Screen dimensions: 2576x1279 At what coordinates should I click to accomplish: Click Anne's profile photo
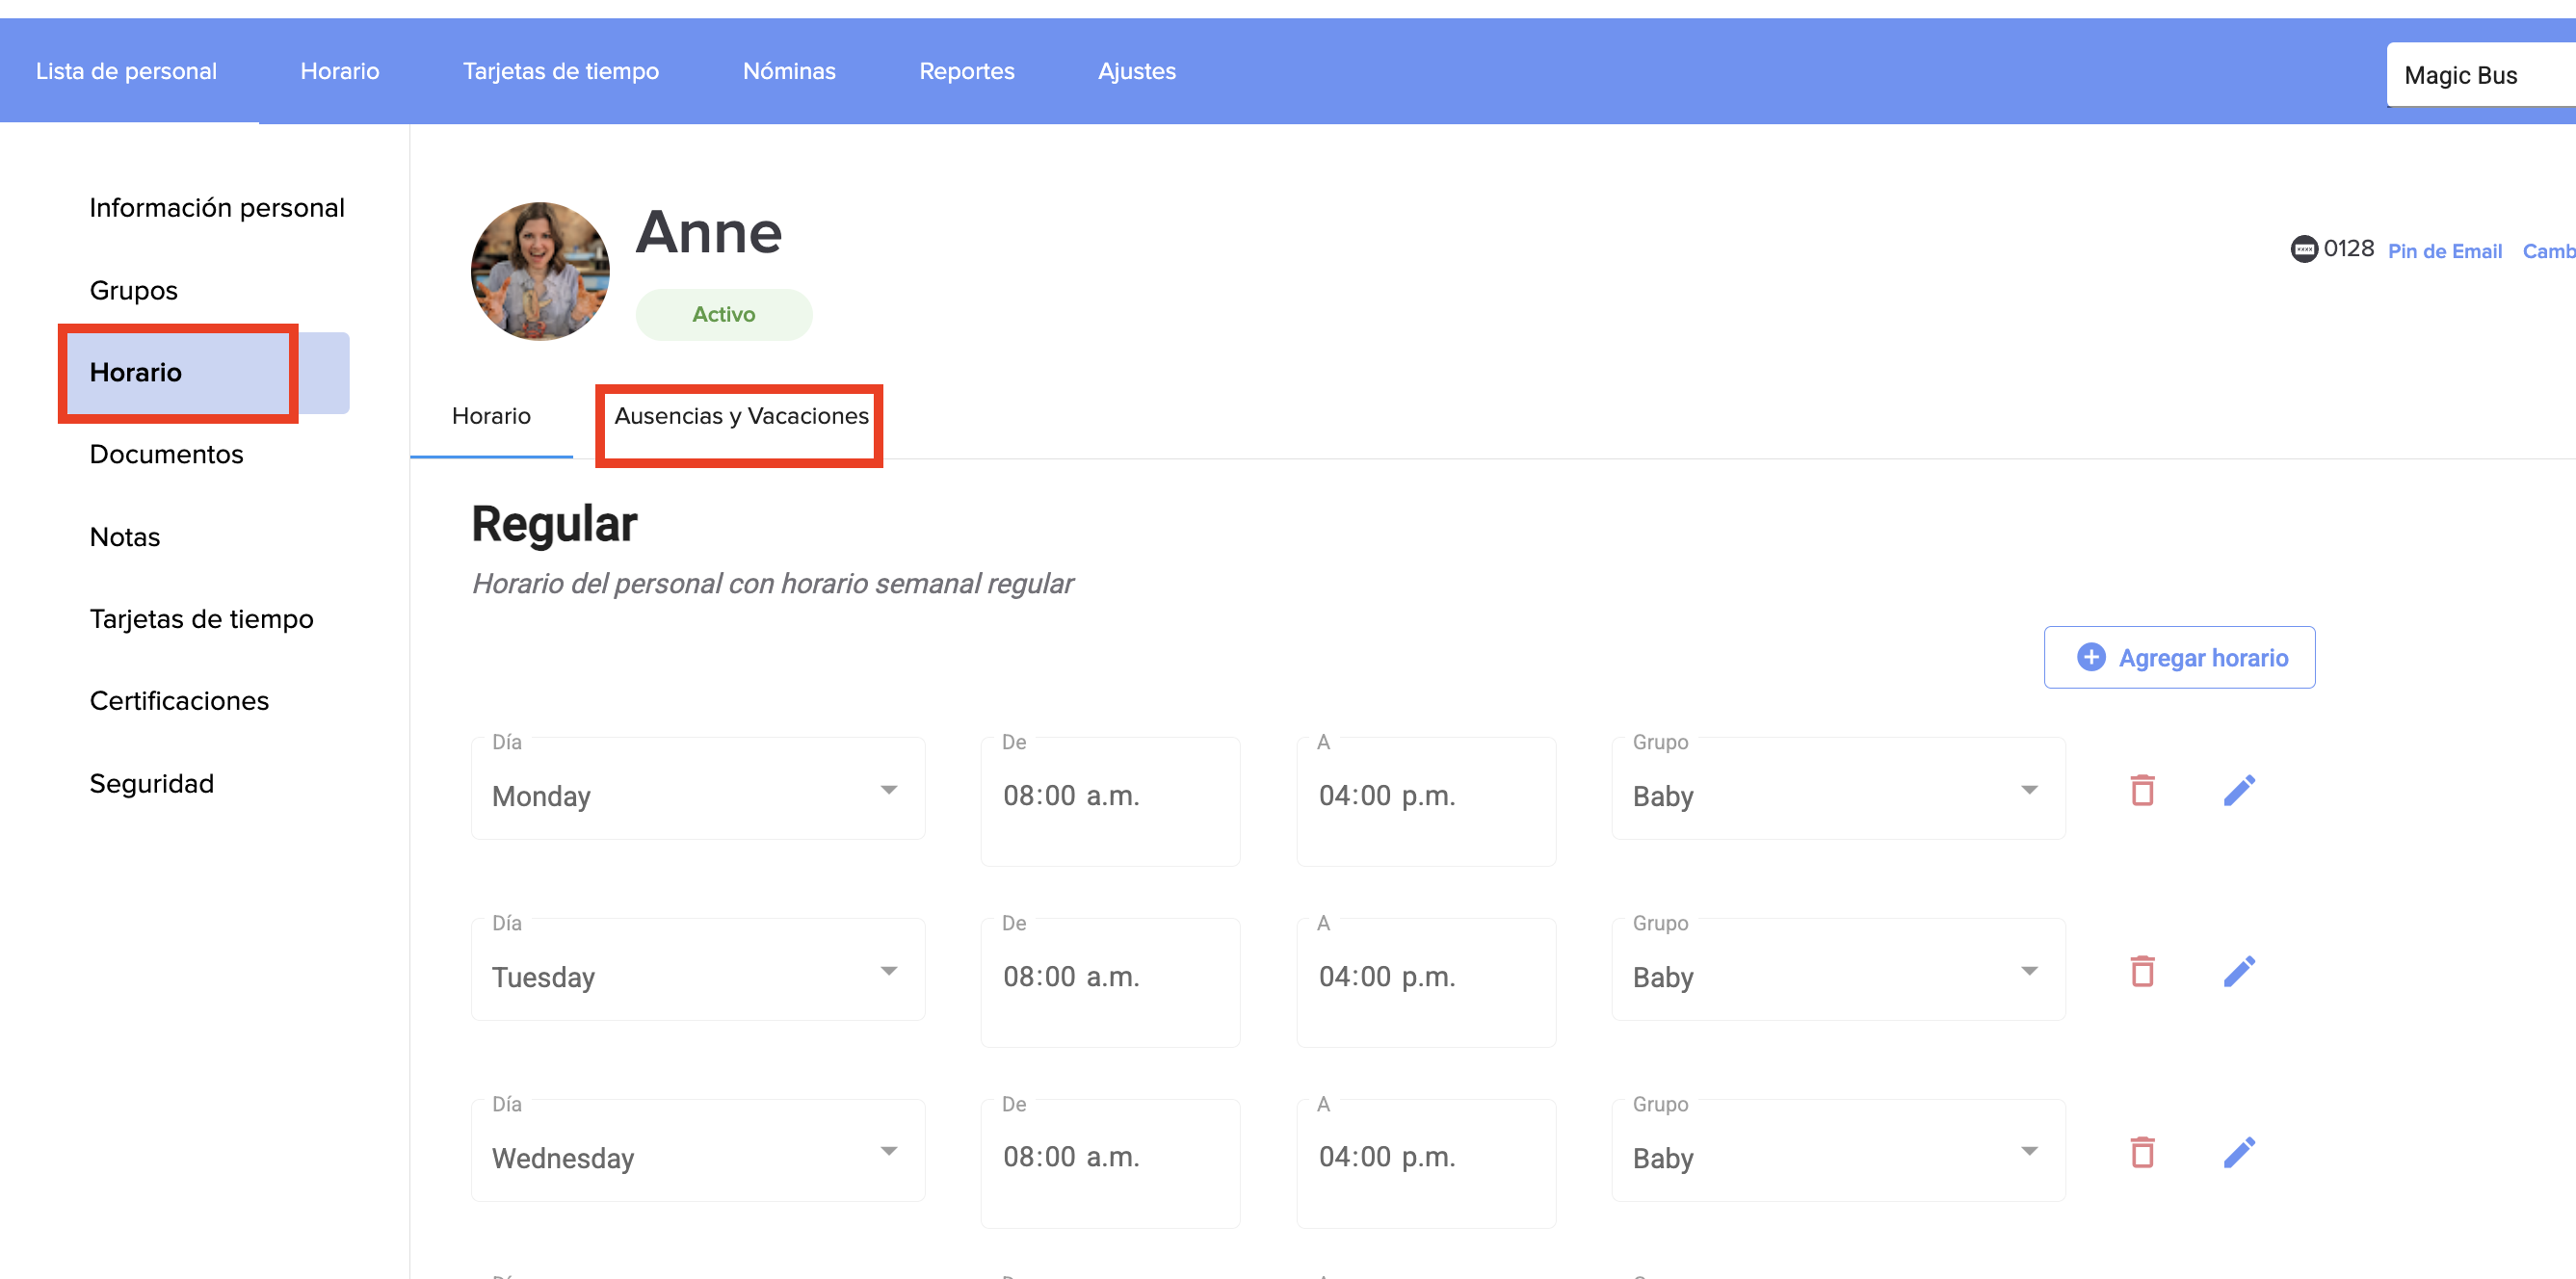(540, 271)
